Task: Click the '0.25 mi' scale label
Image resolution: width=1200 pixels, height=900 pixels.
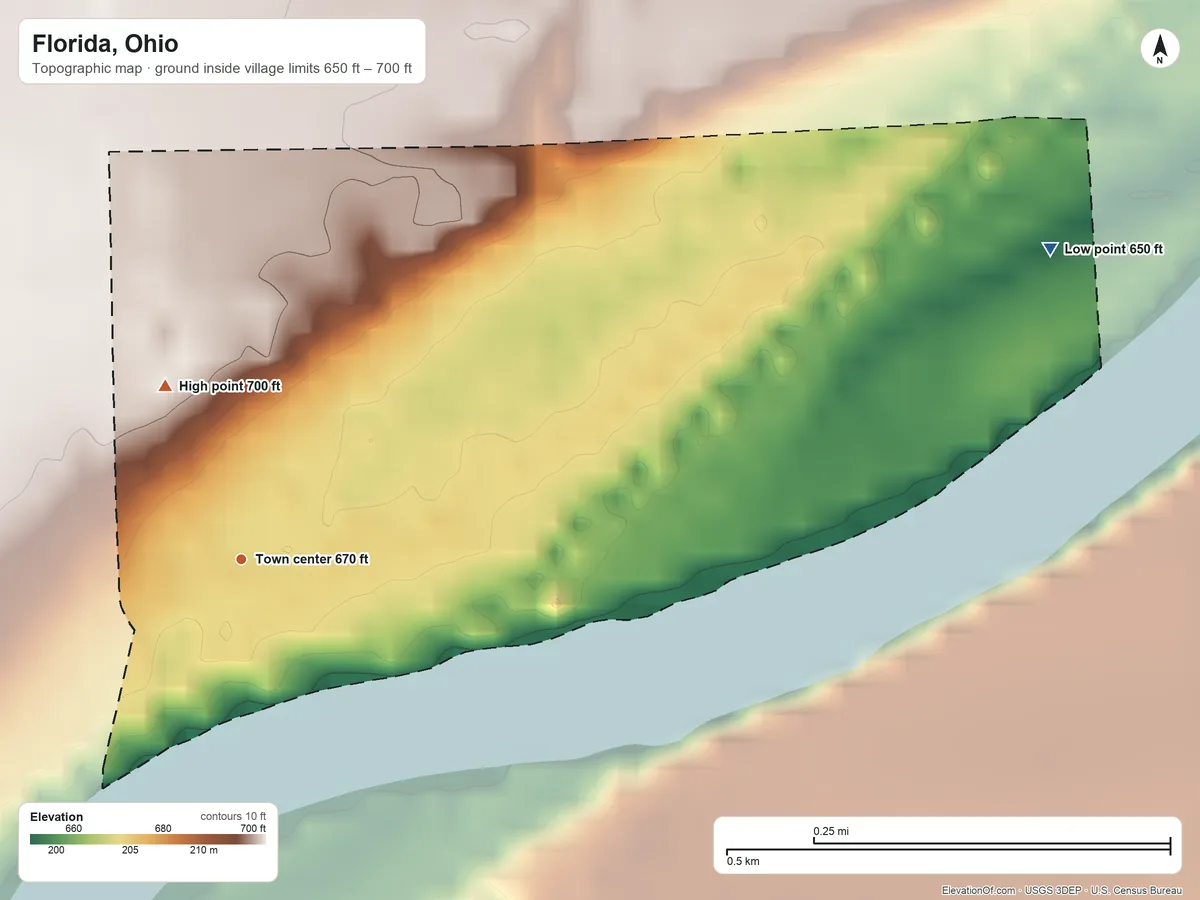Action: click(831, 831)
